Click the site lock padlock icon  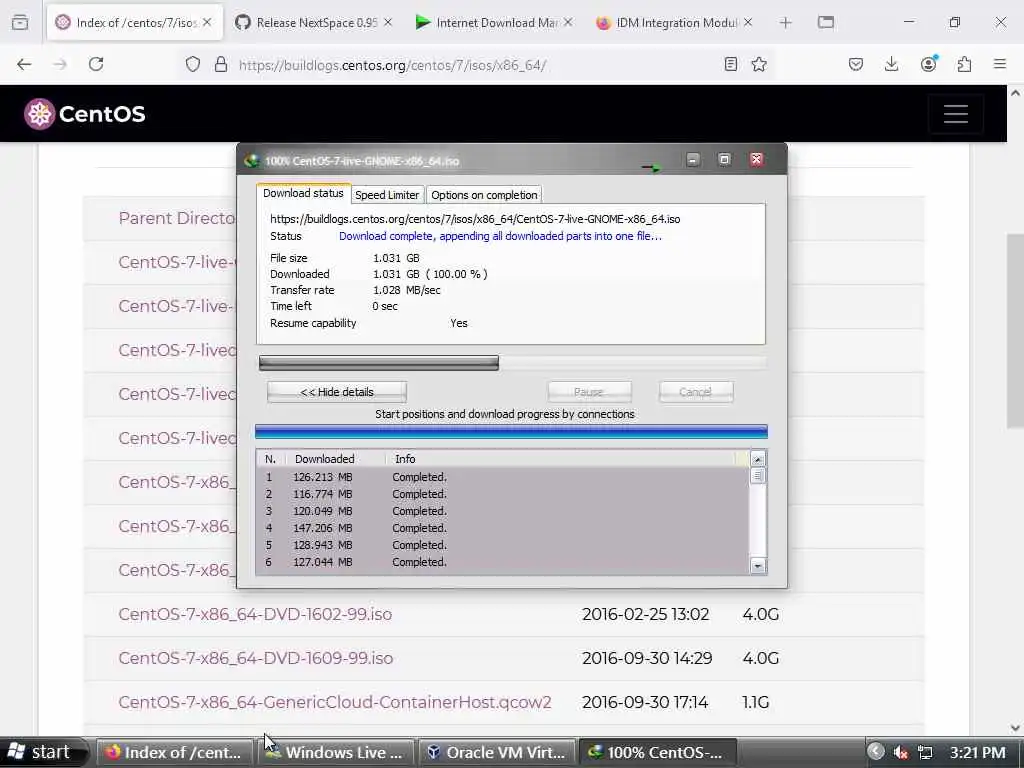point(221,64)
